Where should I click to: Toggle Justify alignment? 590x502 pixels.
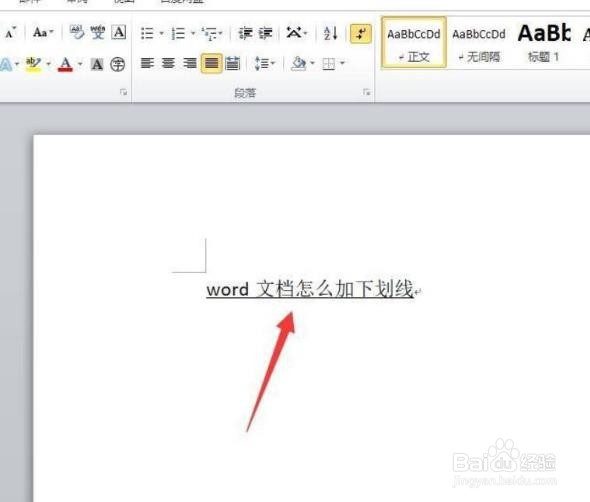(211, 63)
